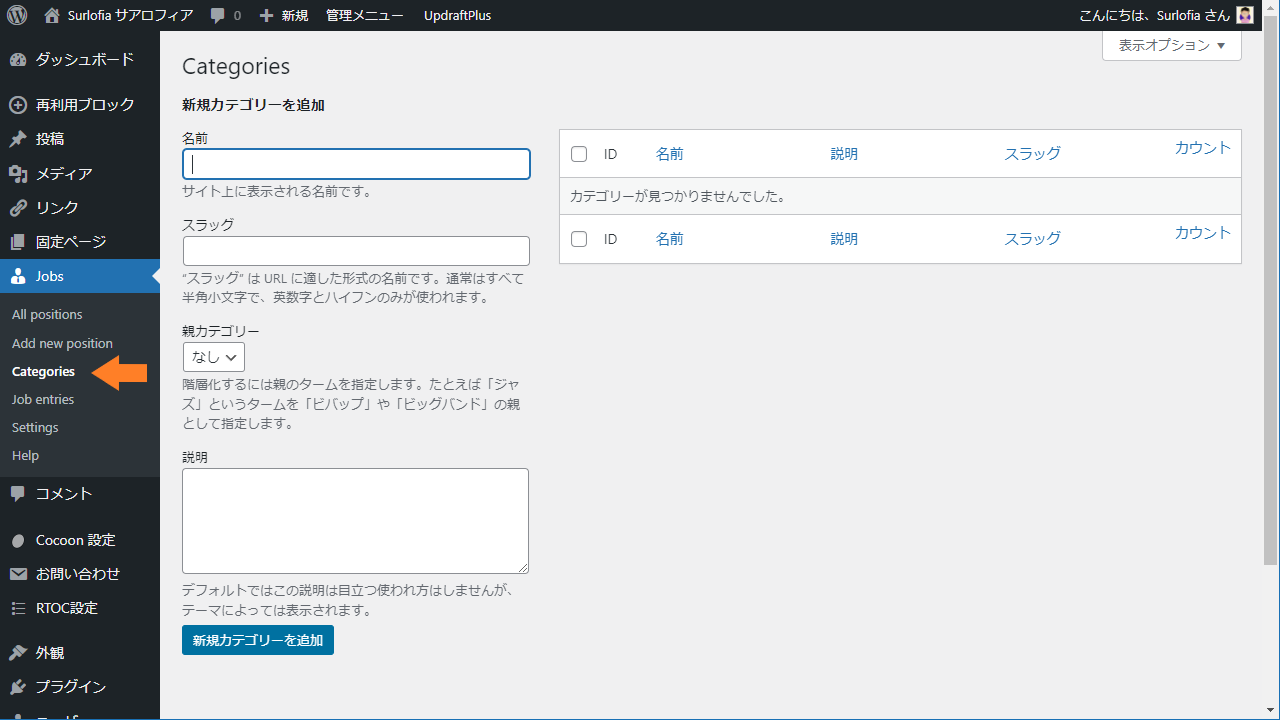Tick the select-all checkbox in table header
The width and height of the screenshot is (1280, 720).
(x=579, y=154)
